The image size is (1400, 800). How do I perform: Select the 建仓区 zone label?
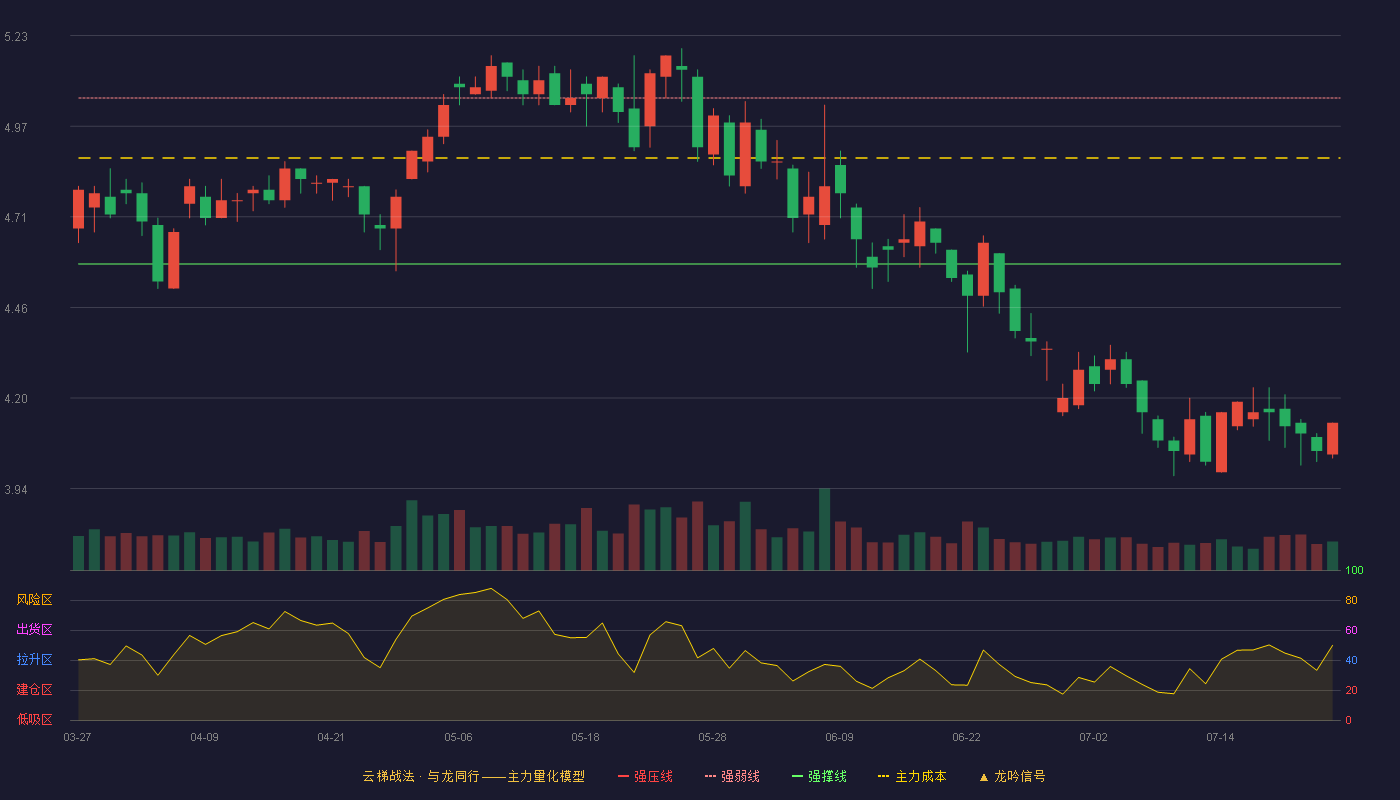tap(35, 690)
